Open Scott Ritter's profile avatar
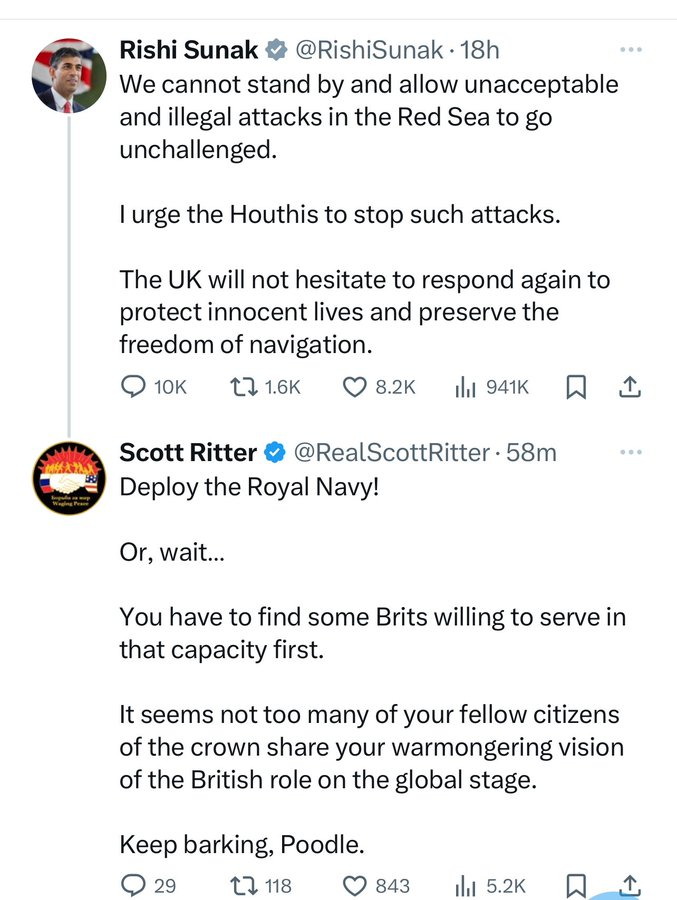 (69, 477)
